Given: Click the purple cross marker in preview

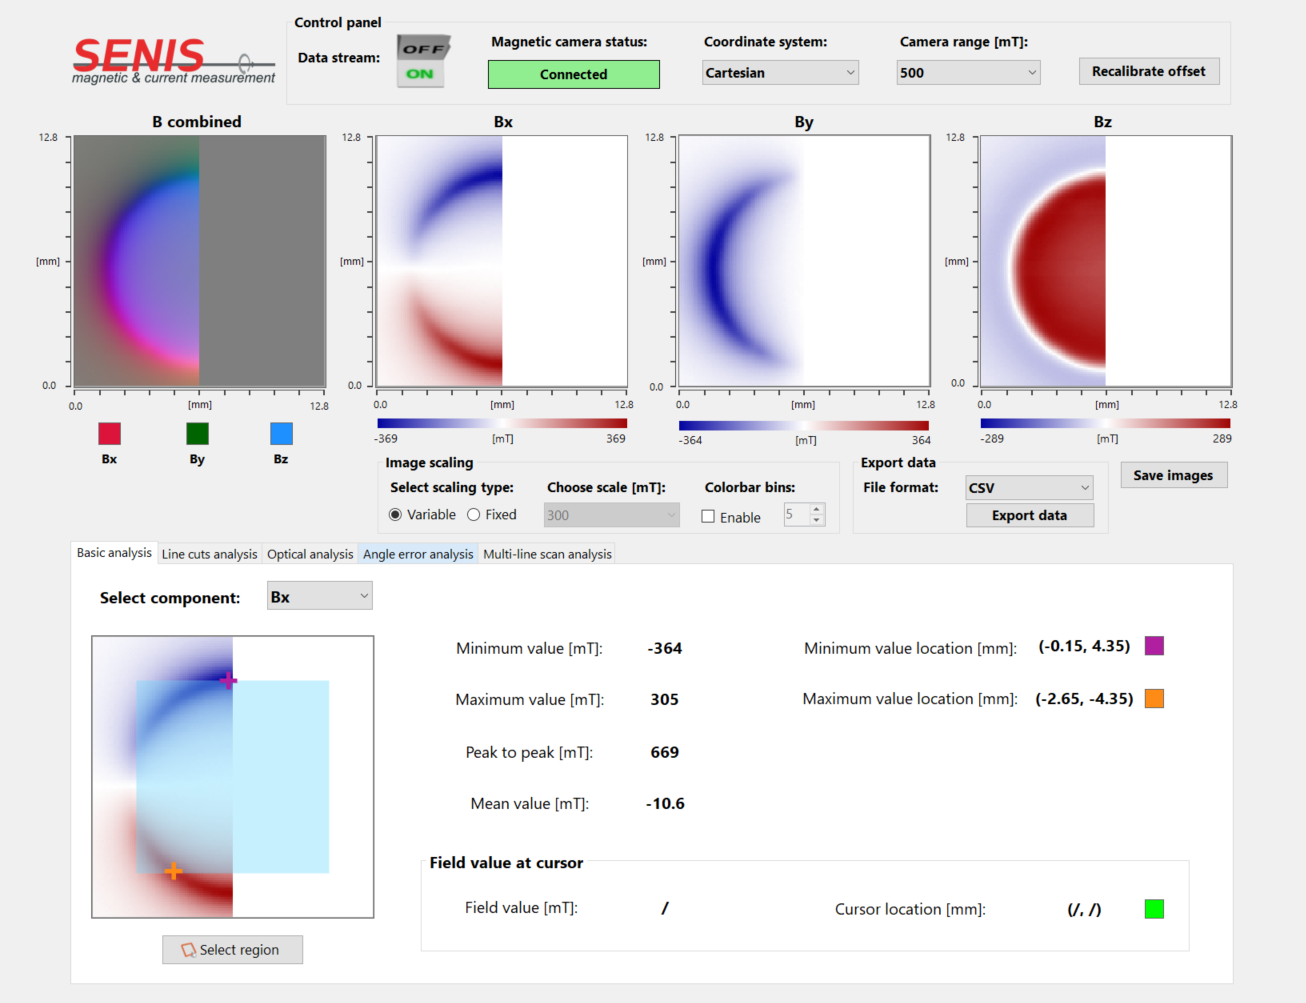Looking at the screenshot, I should [x=228, y=681].
